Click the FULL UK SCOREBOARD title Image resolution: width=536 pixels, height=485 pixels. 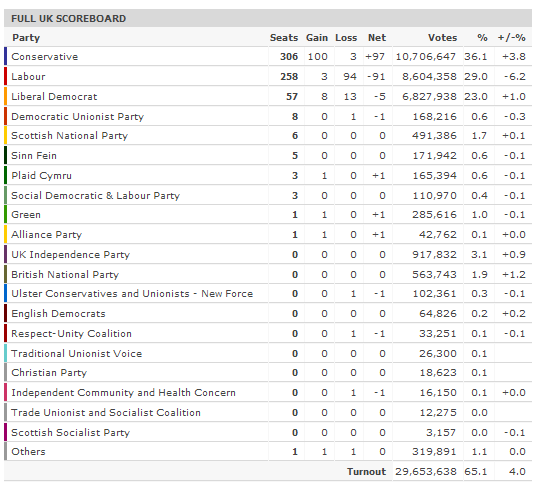click(x=68, y=18)
